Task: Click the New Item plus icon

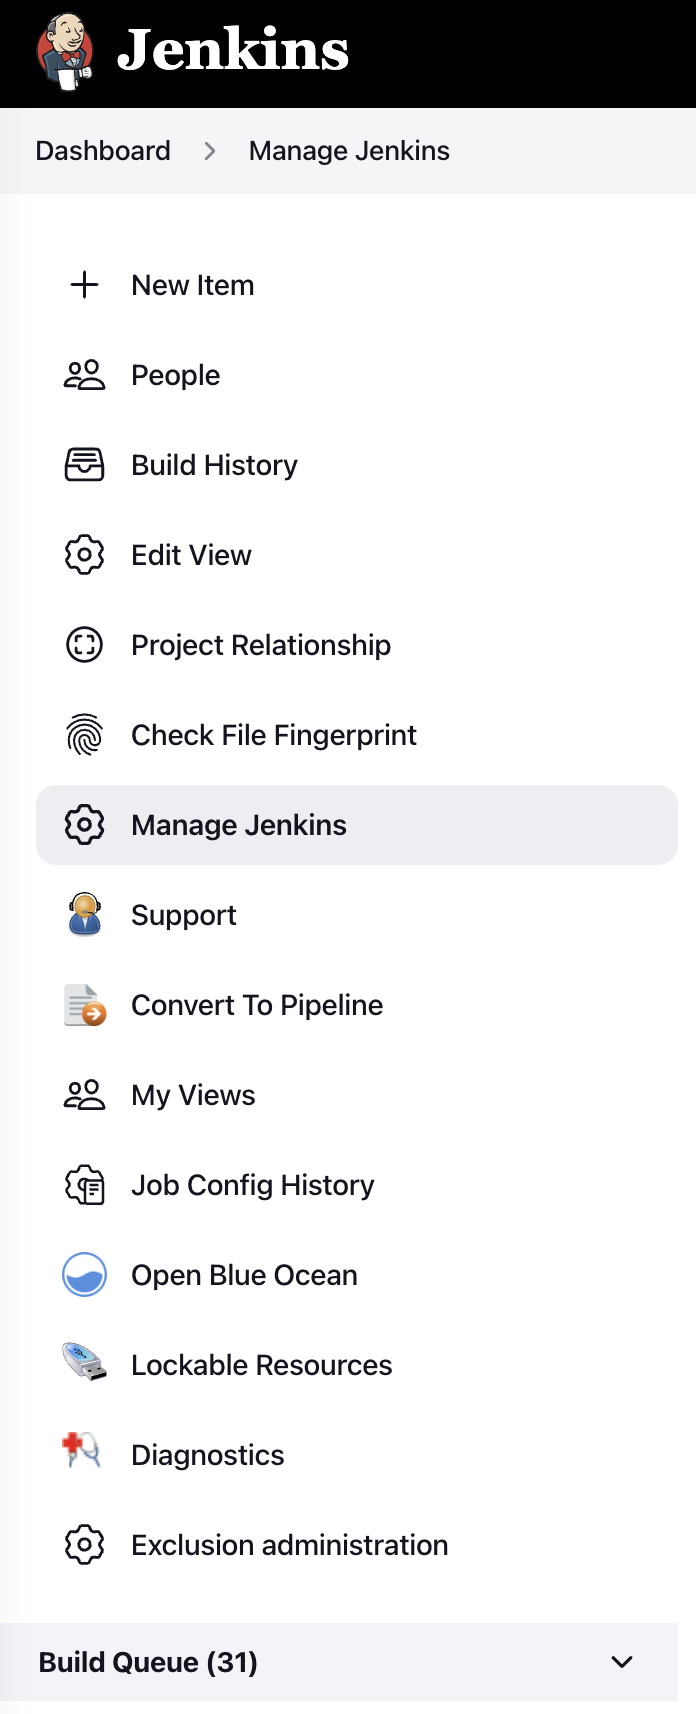Action: pos(85,285)
